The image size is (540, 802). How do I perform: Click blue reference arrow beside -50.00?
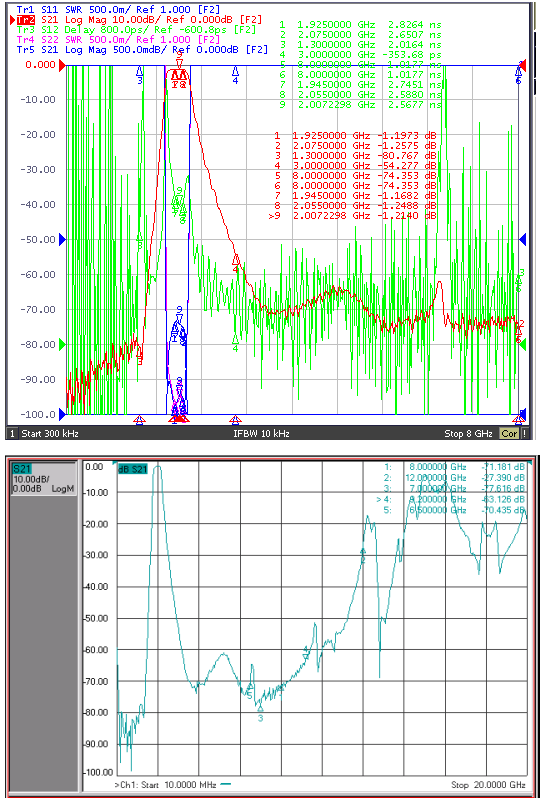click(x=62, y=239)
